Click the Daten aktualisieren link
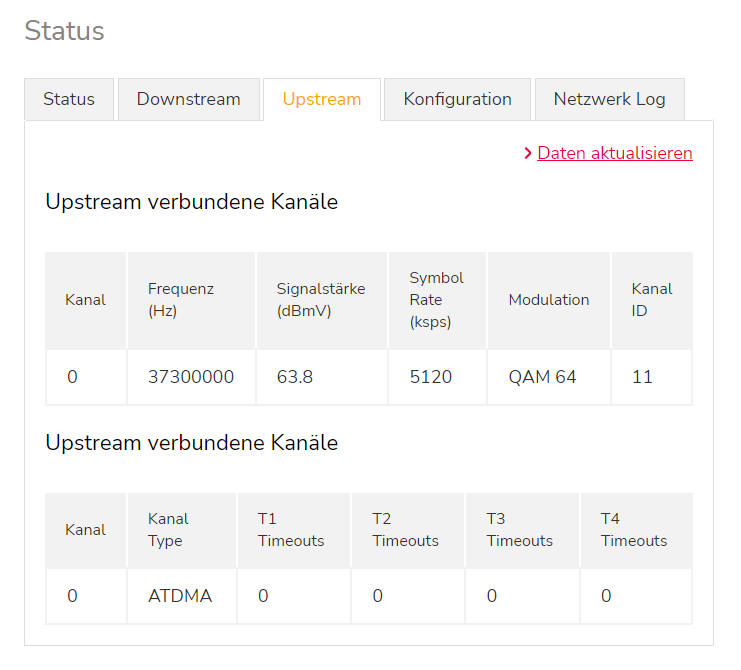This screenshot has height=670, width=741. click(615, 153)
